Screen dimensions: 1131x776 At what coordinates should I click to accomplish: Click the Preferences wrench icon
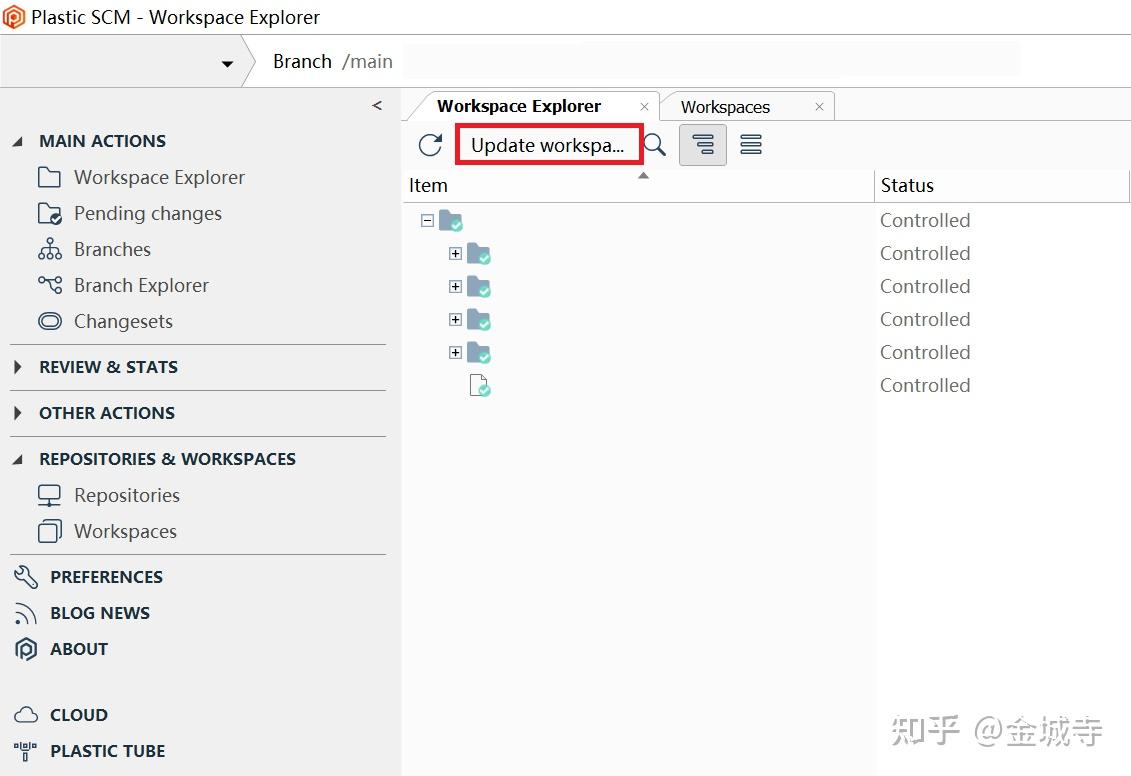25,576
